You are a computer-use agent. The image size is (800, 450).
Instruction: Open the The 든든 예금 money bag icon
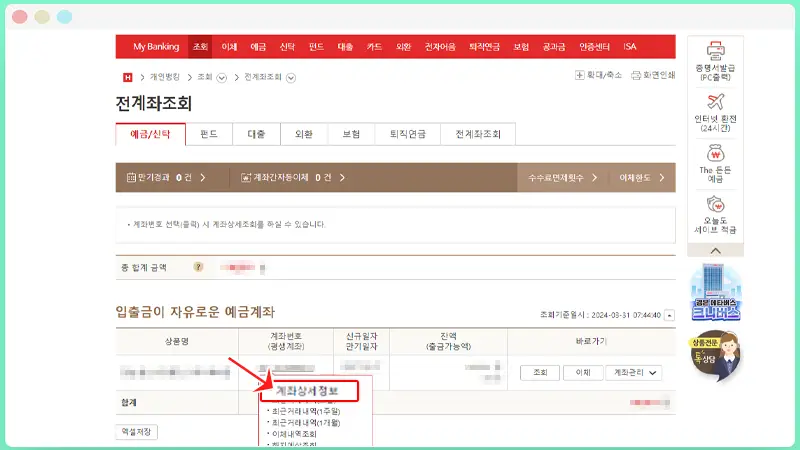715,153
